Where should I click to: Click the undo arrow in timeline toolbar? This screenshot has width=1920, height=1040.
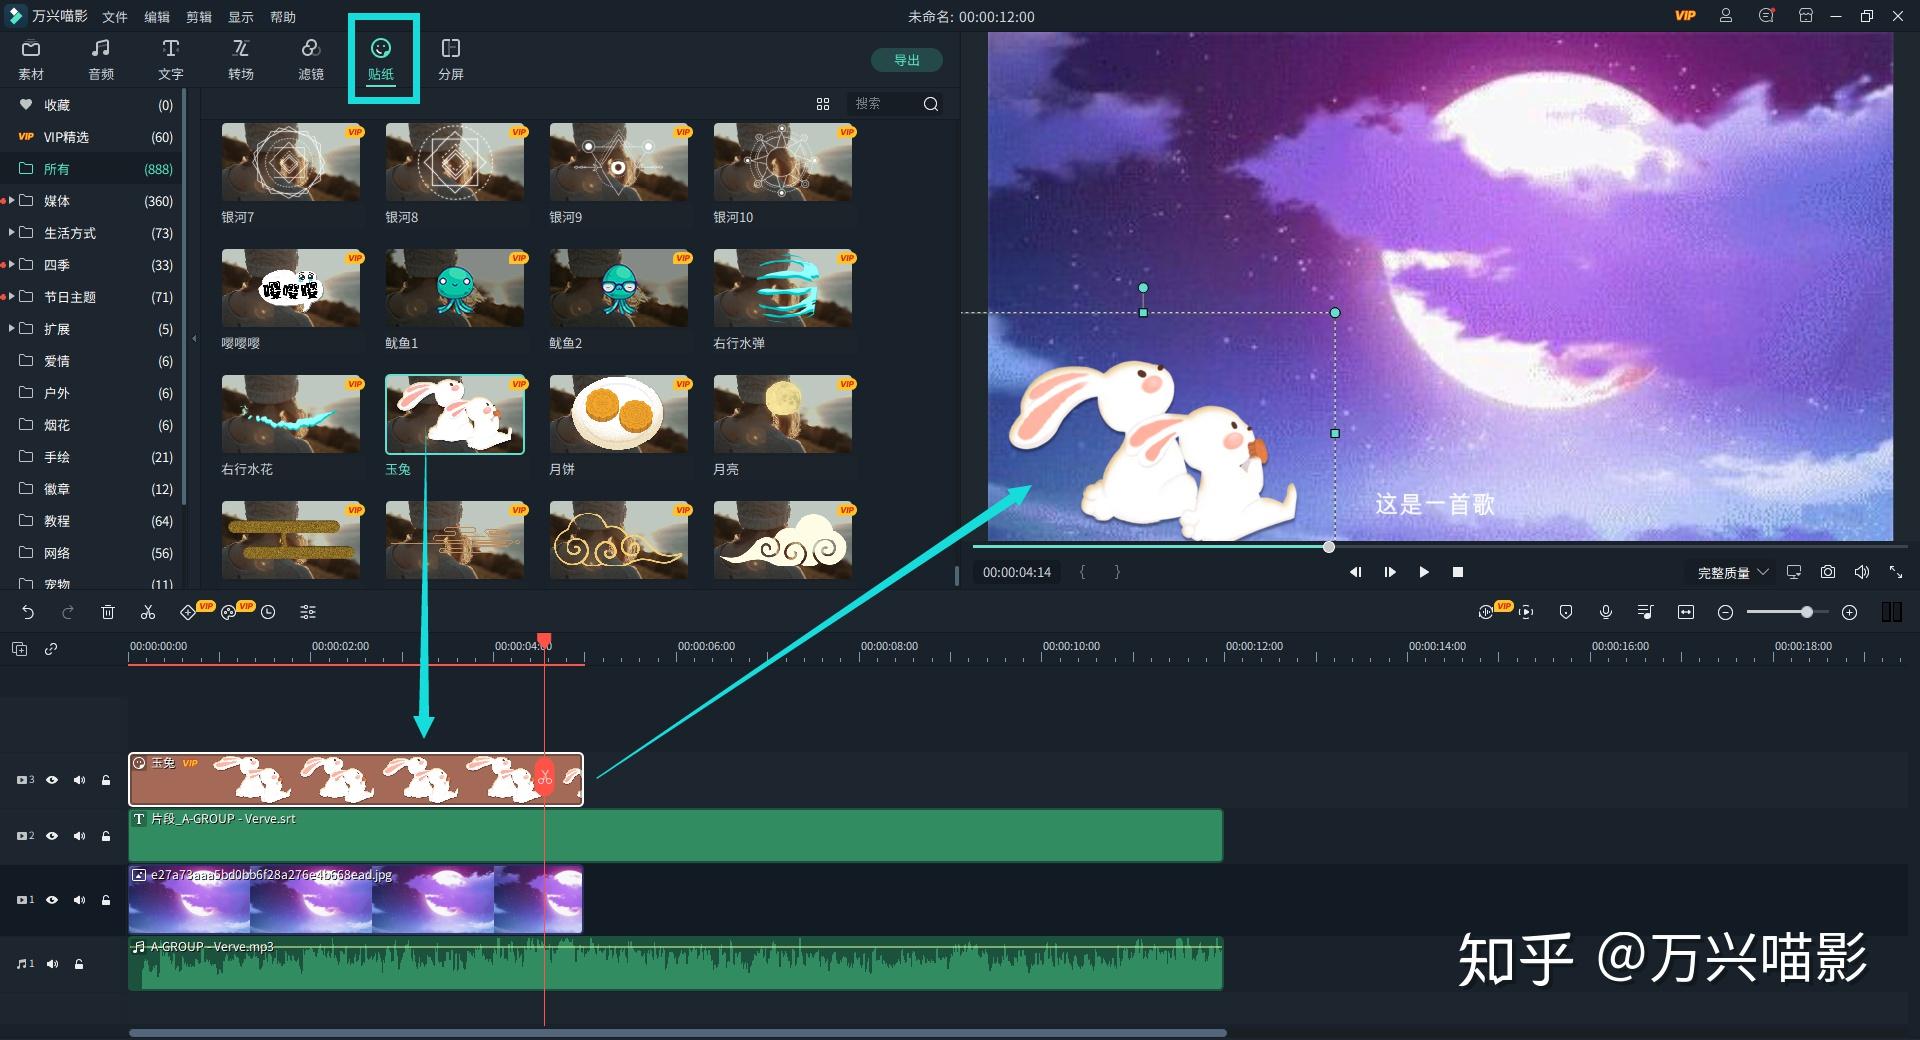click(x=28, y=612)
